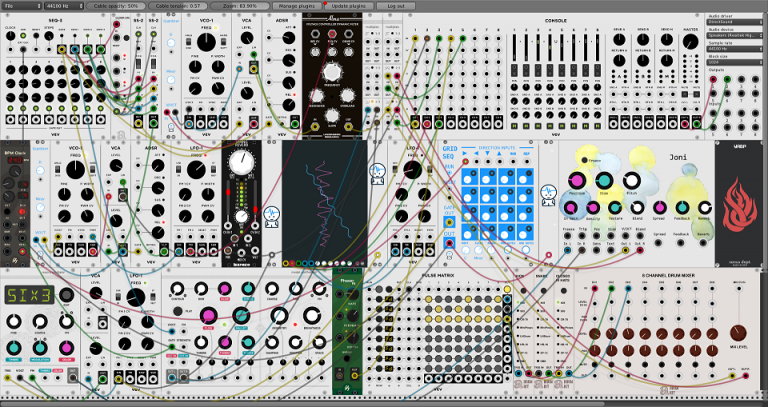Click the RESET button on SEQ-3
The height and width of the screenshot is (407, 768).
tap(36, 36)
